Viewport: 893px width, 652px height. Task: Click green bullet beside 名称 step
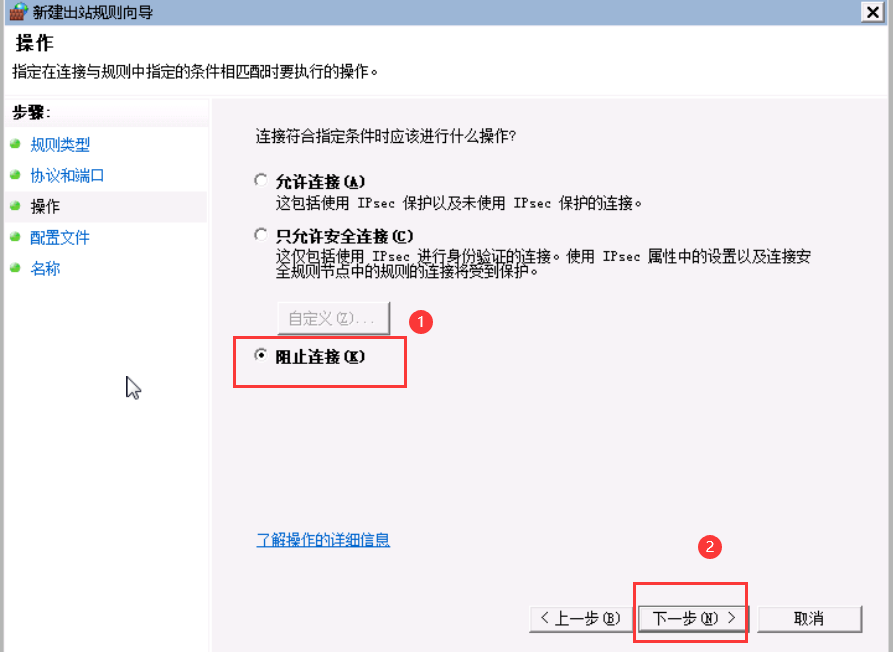pyautogui.click(x=15, y=268)
